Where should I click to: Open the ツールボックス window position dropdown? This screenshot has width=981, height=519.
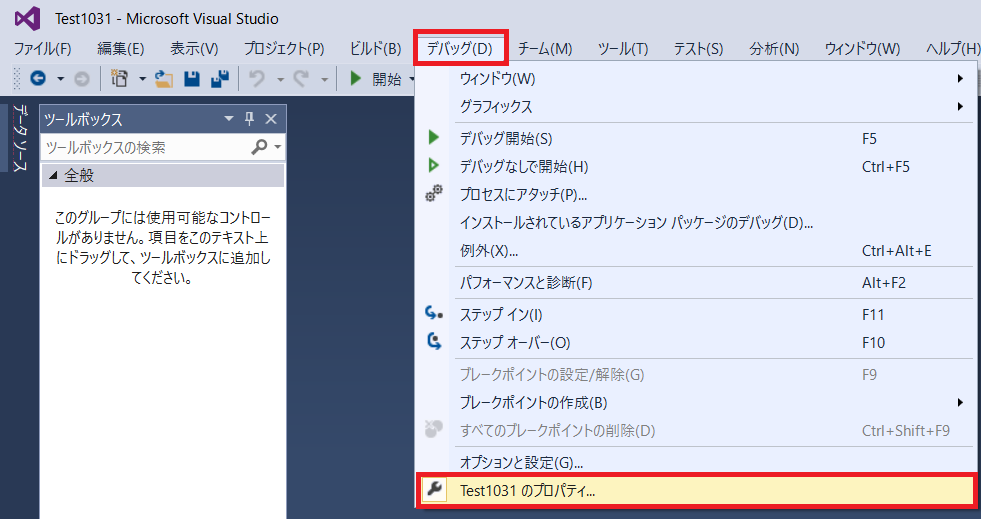pos(229,119)
